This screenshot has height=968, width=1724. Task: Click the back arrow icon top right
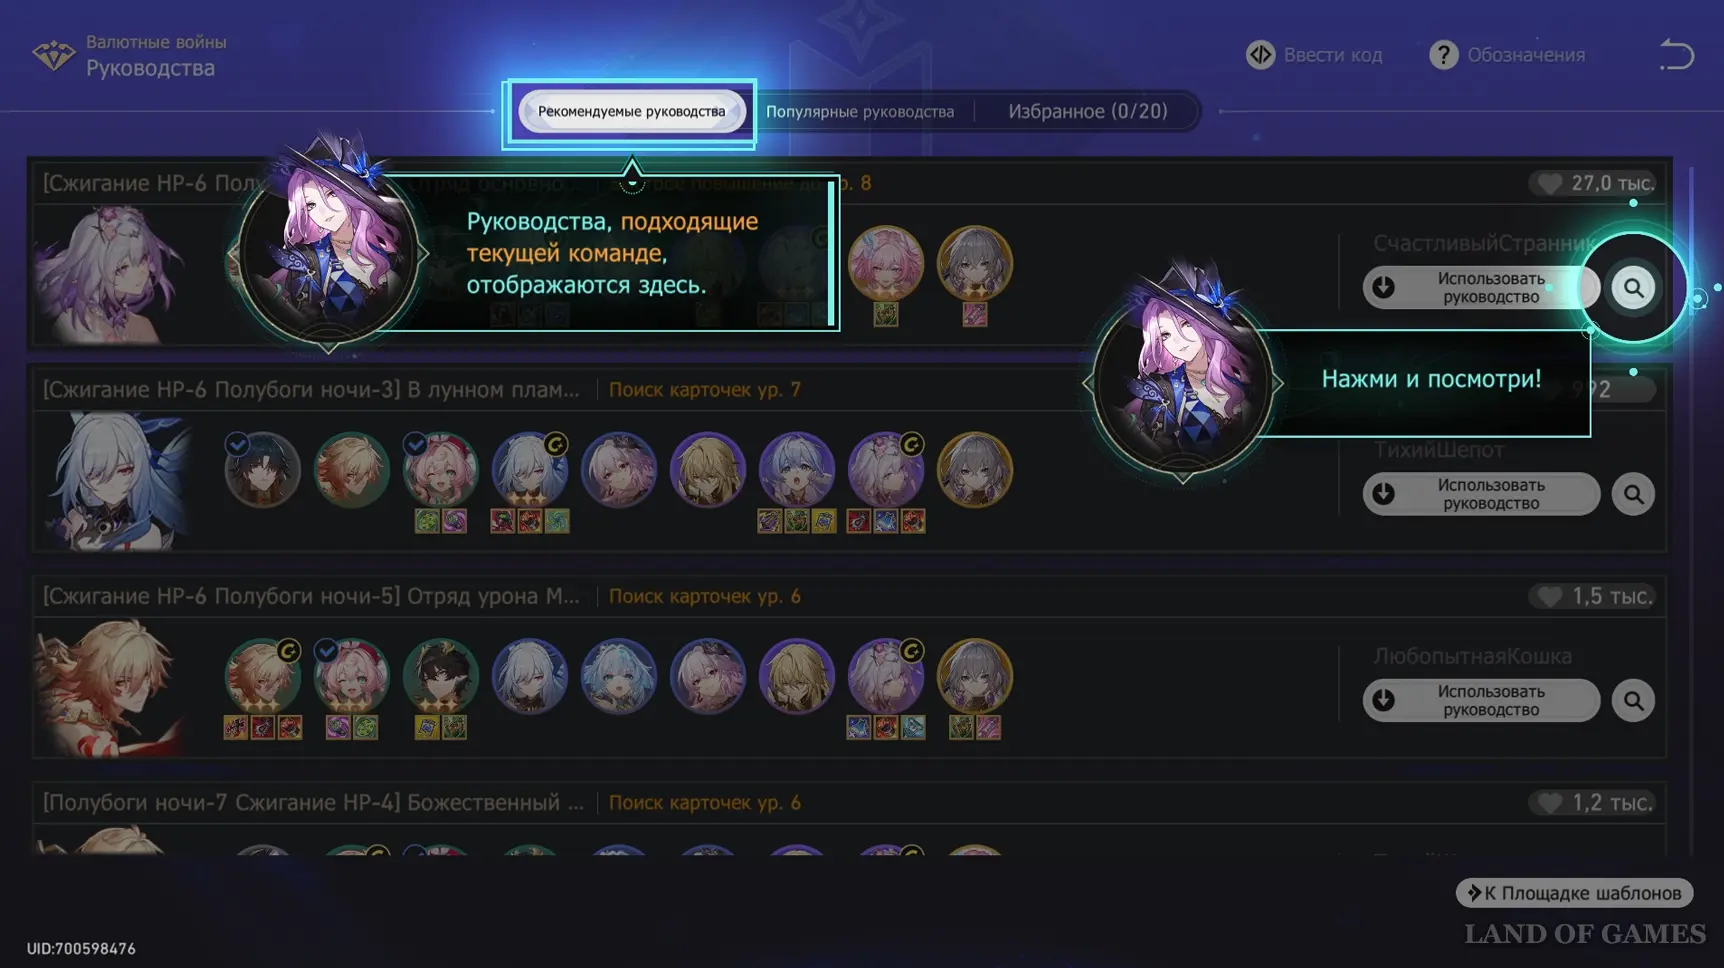(x=1676, y=55)
